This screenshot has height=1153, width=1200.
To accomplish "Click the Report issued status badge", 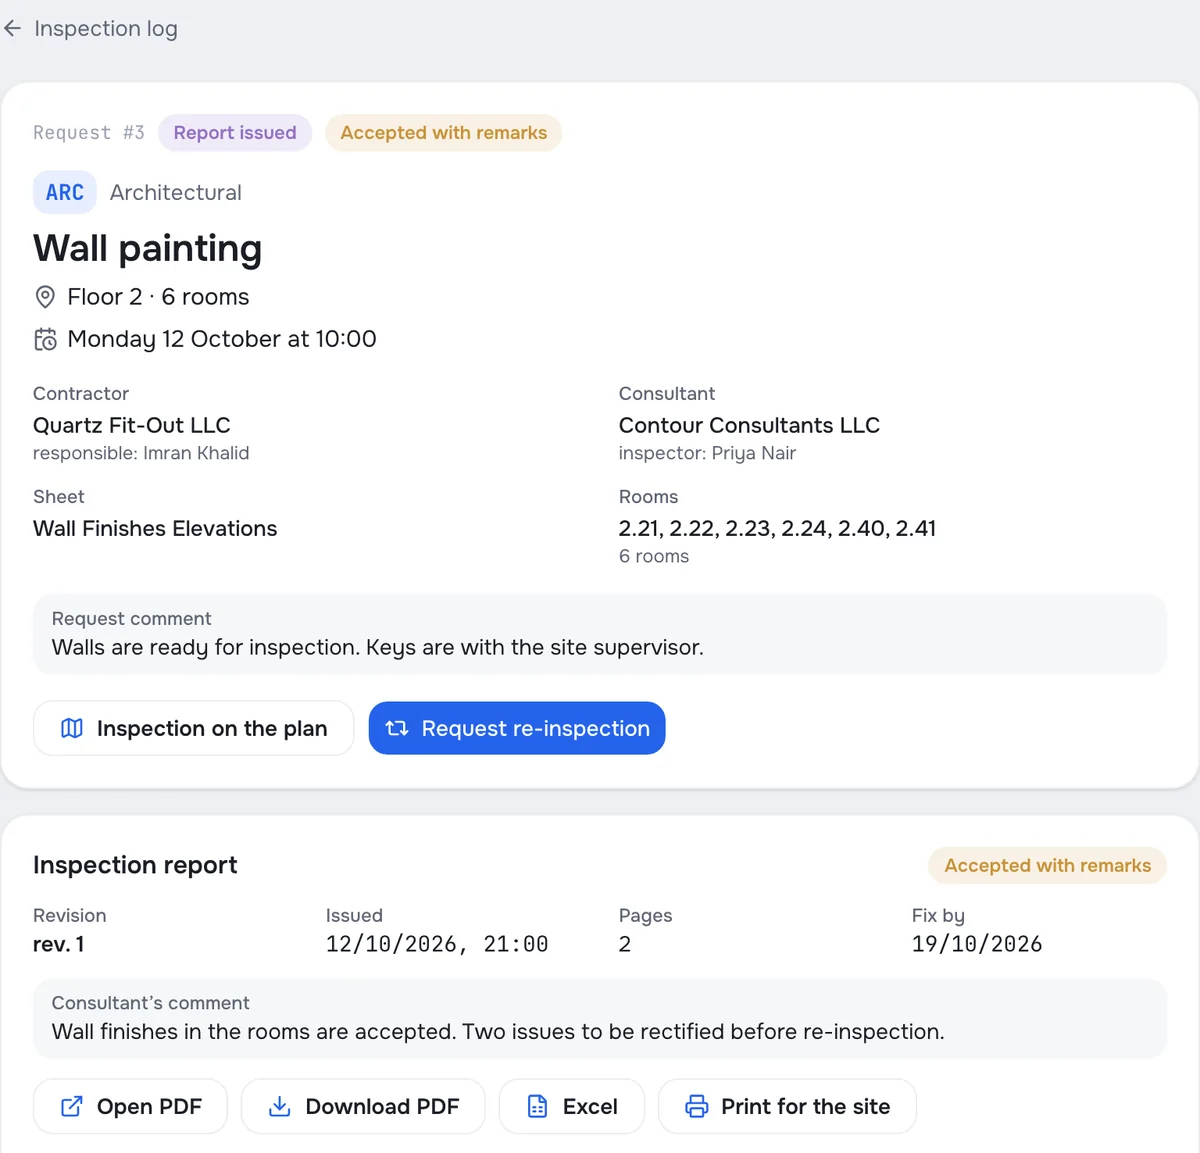I will click(235, 133).
